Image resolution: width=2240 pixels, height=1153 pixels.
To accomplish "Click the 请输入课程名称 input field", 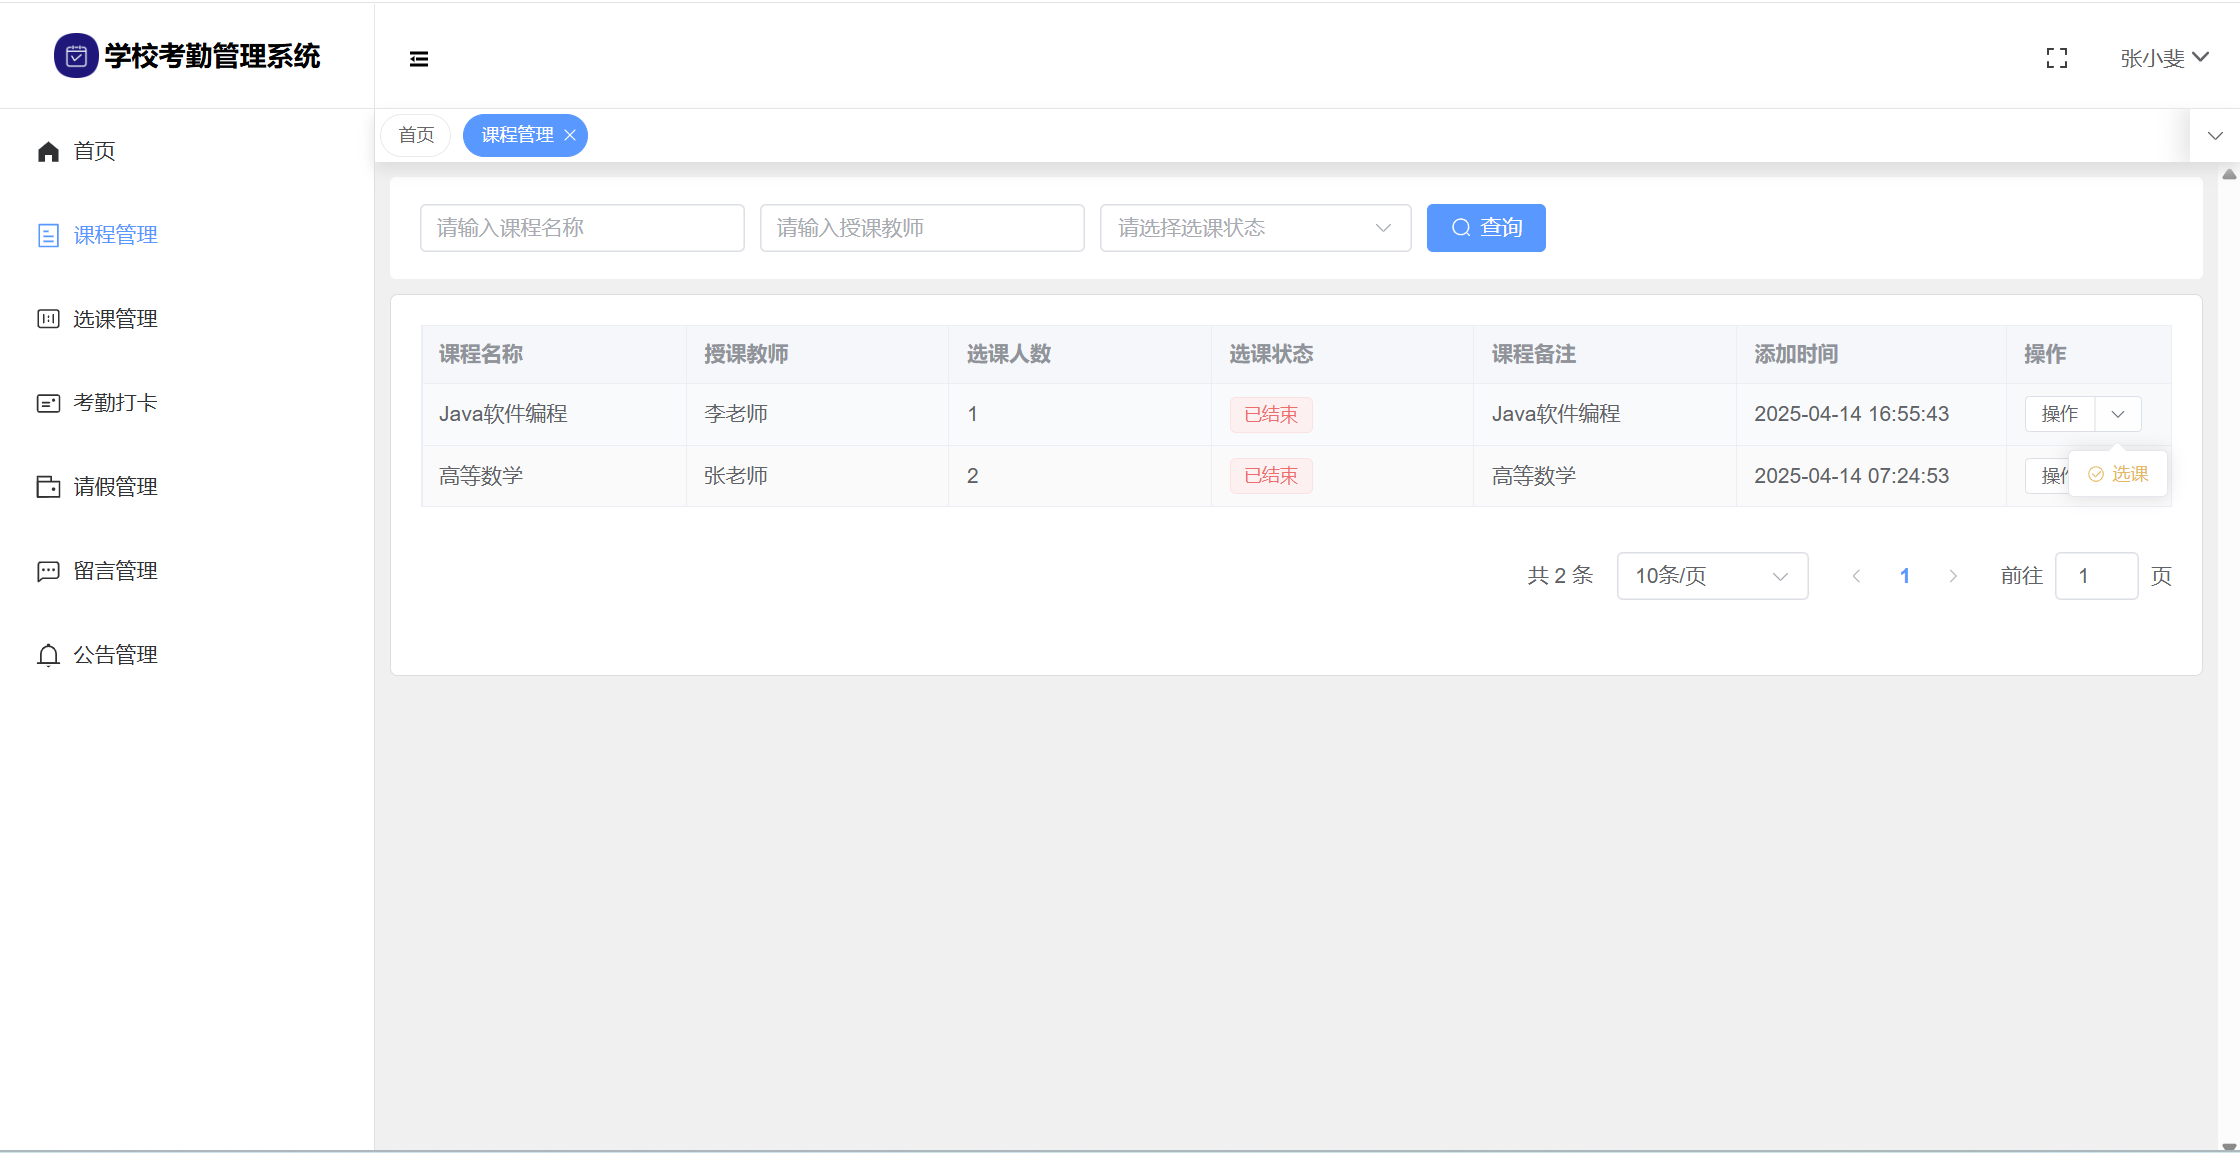I will click(x=582, y=228).
